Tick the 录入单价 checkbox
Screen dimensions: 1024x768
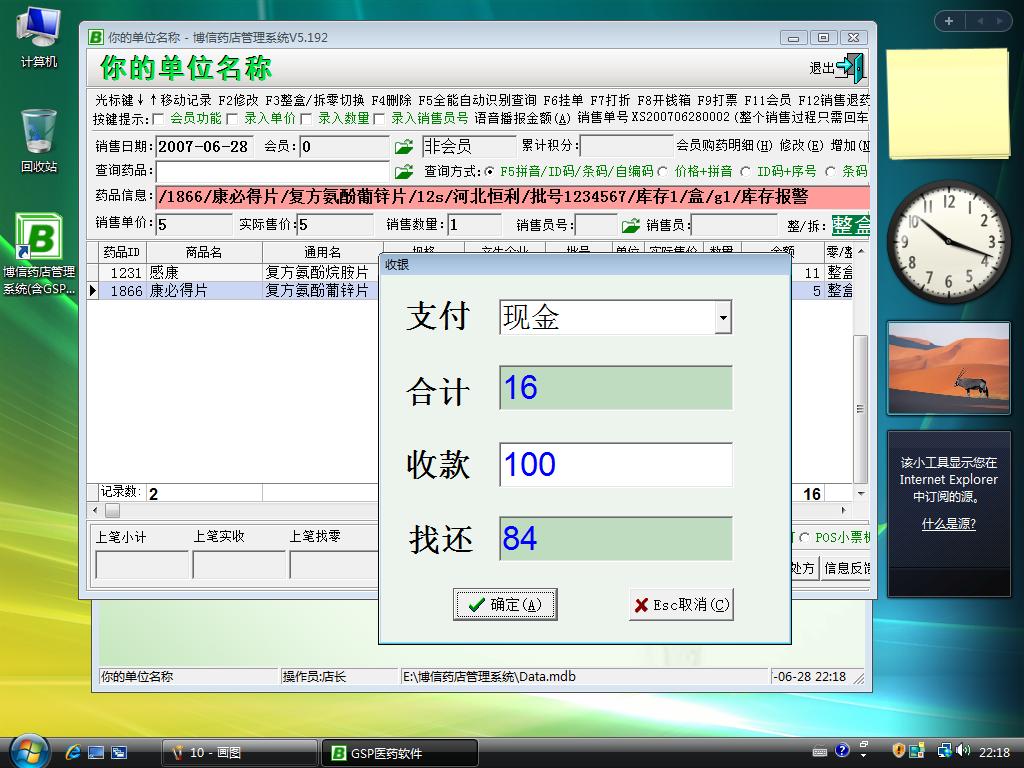click(x=232, y=119)
